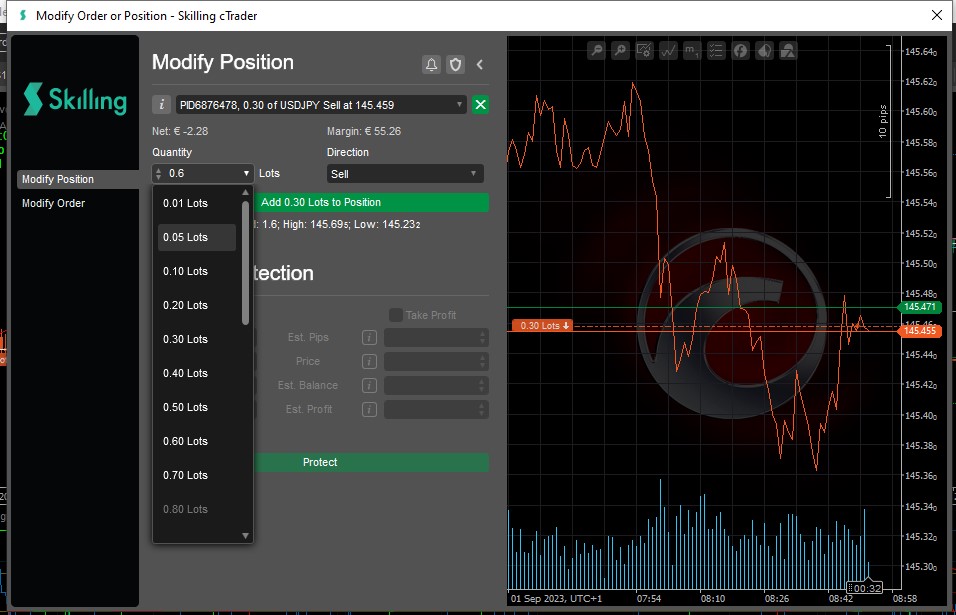
Task: Enable the Take Profit checkbox
Action: tap(396, 315)
